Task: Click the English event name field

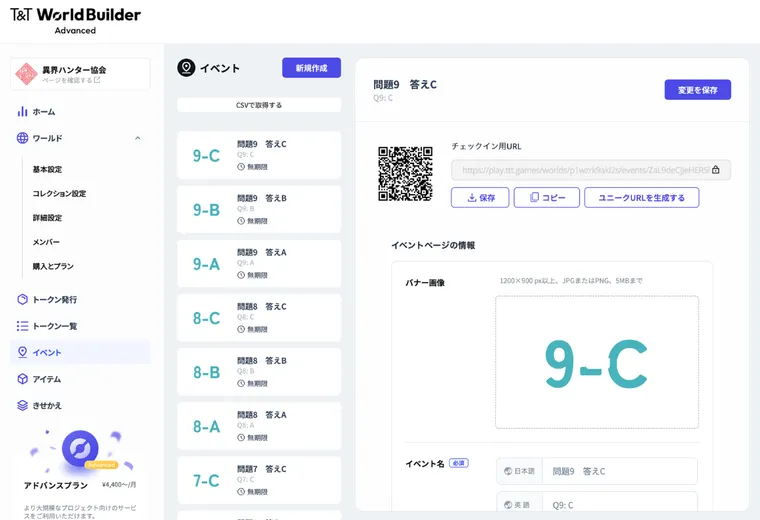Action: pyautogui.click(x=619, y=504)
